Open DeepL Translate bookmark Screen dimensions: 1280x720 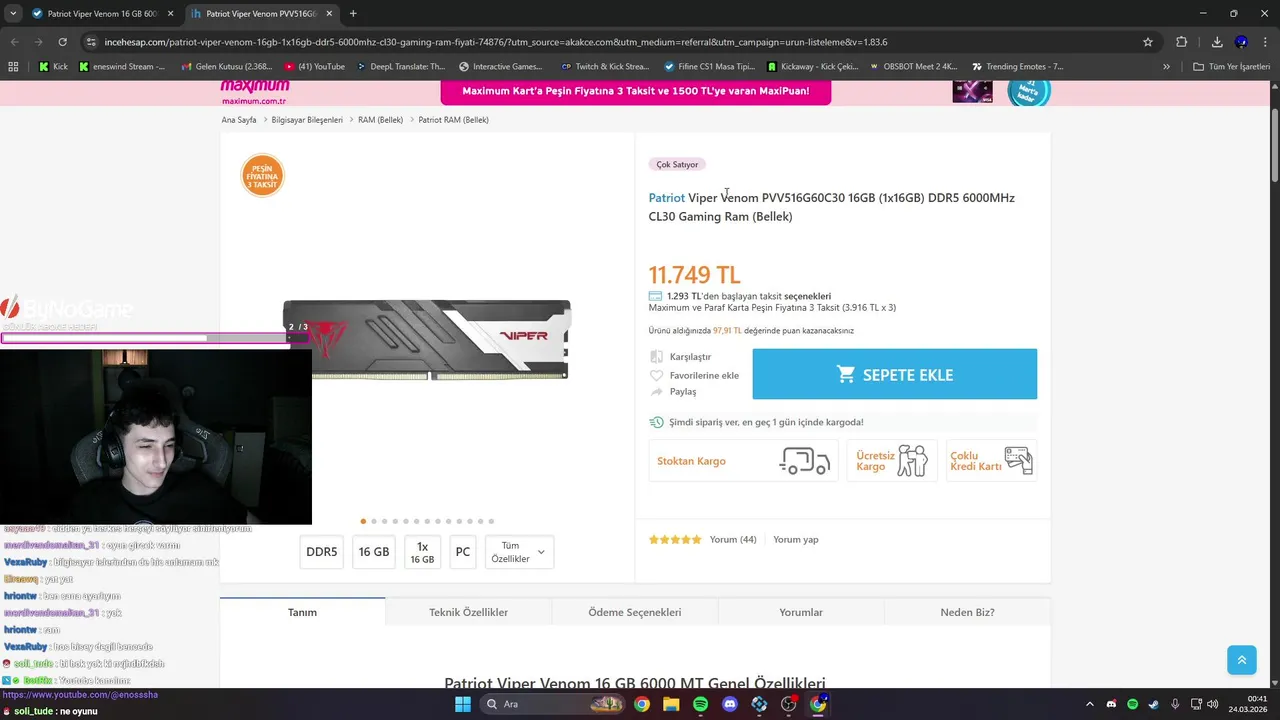pos(400,67)
